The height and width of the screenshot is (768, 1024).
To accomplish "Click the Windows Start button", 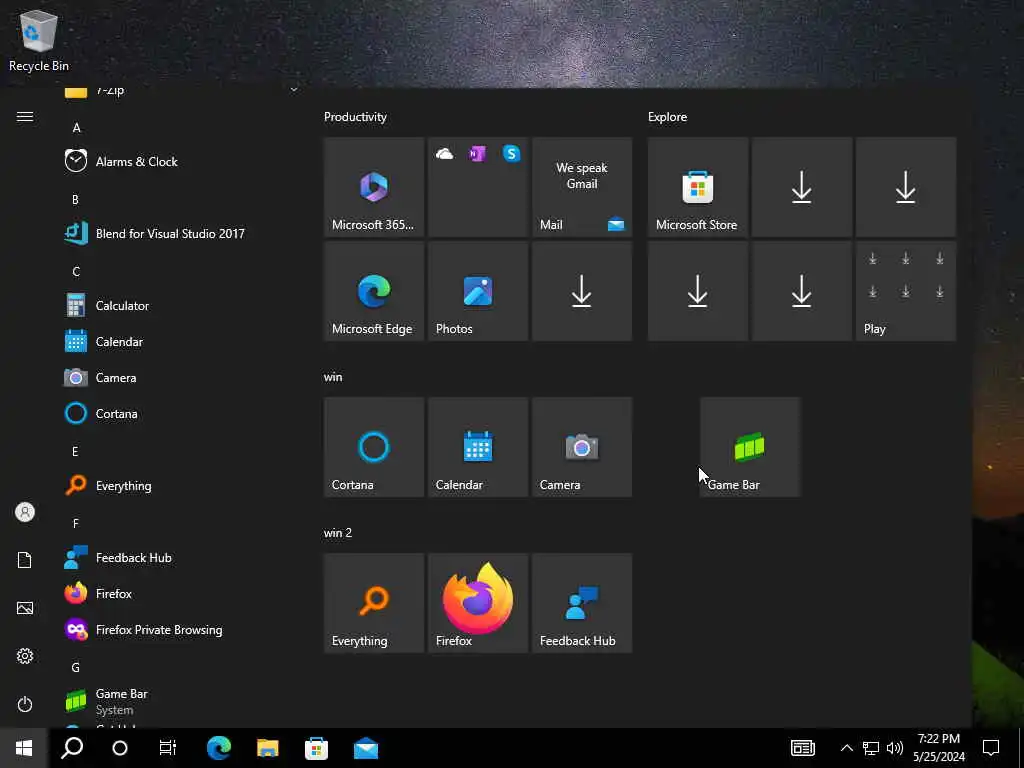I will (x=24, y=748).
